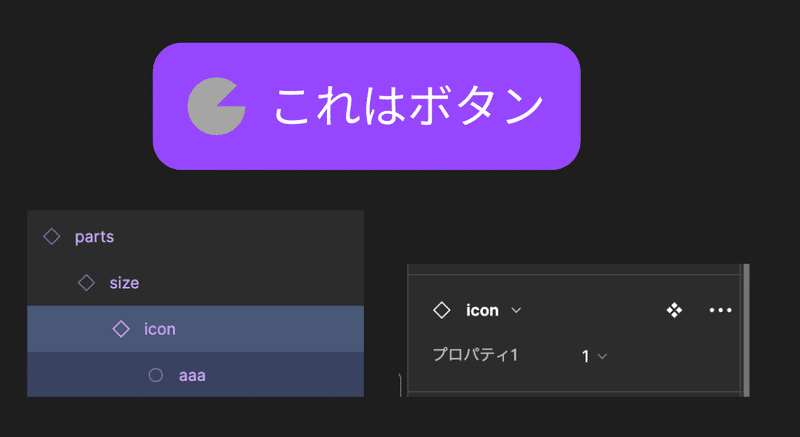Open the chevron dropdown next to icon name
Image resolution: width=800 pixels, height=437 pixels.
click(516, 310)
